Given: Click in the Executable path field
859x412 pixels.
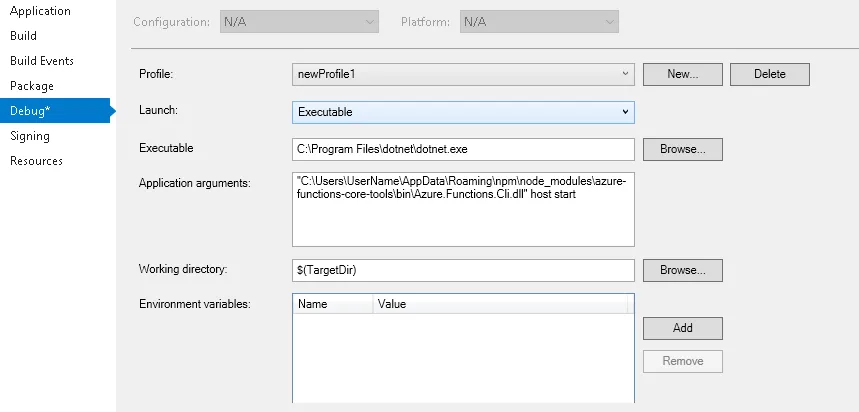Looking at the screenshot, I should [x=463, y=149].
